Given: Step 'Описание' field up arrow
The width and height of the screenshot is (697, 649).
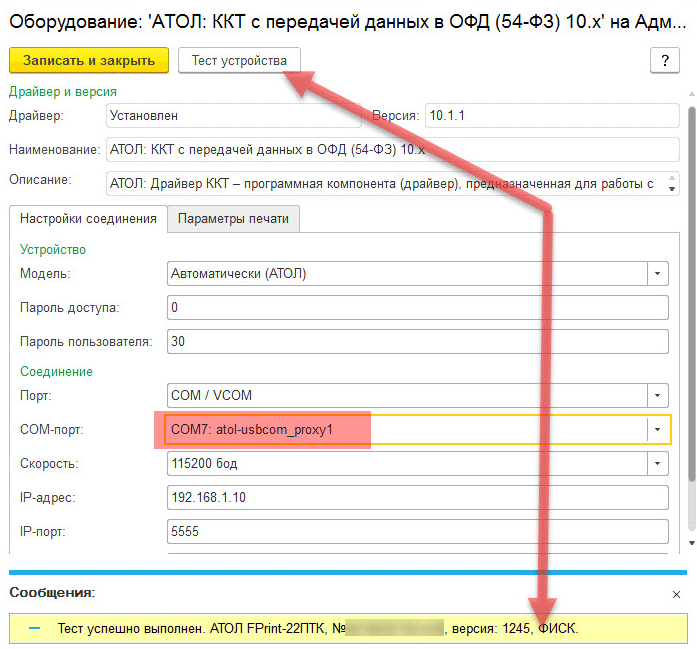Looking at the screenshot, I should [x=672, y=178].
